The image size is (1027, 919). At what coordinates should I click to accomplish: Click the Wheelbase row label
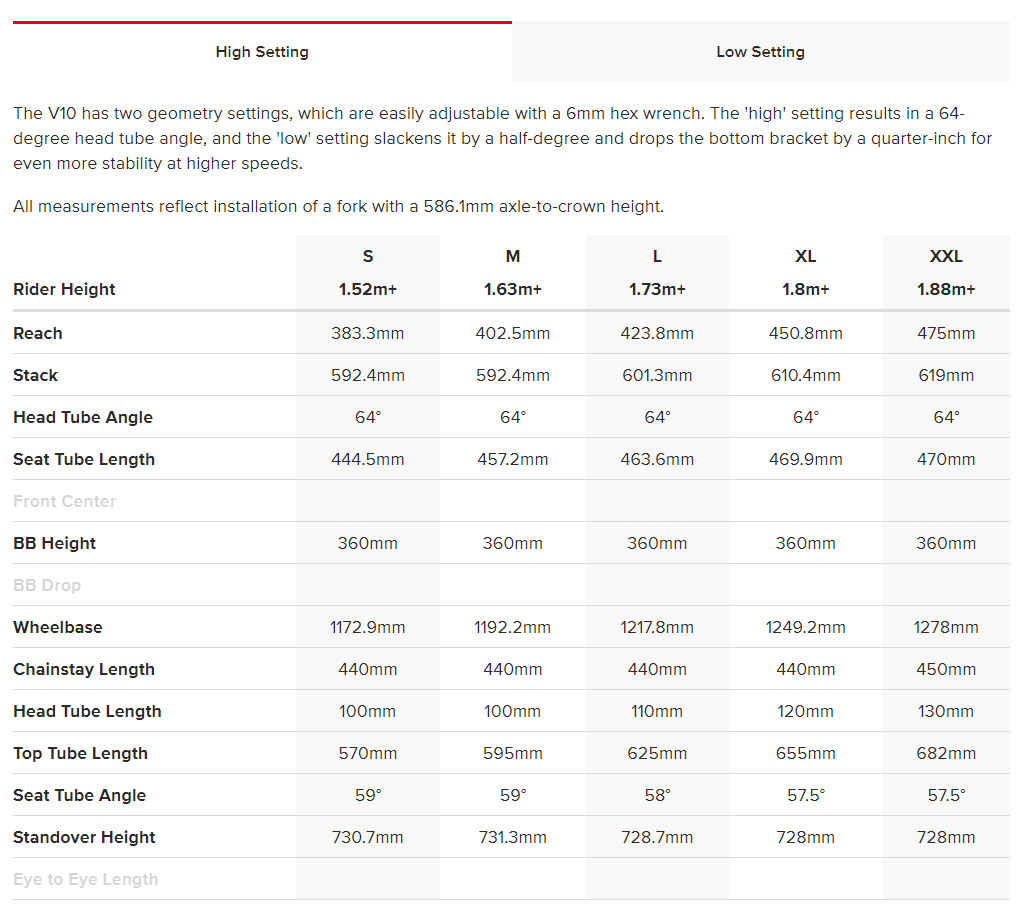pos(58,627)
